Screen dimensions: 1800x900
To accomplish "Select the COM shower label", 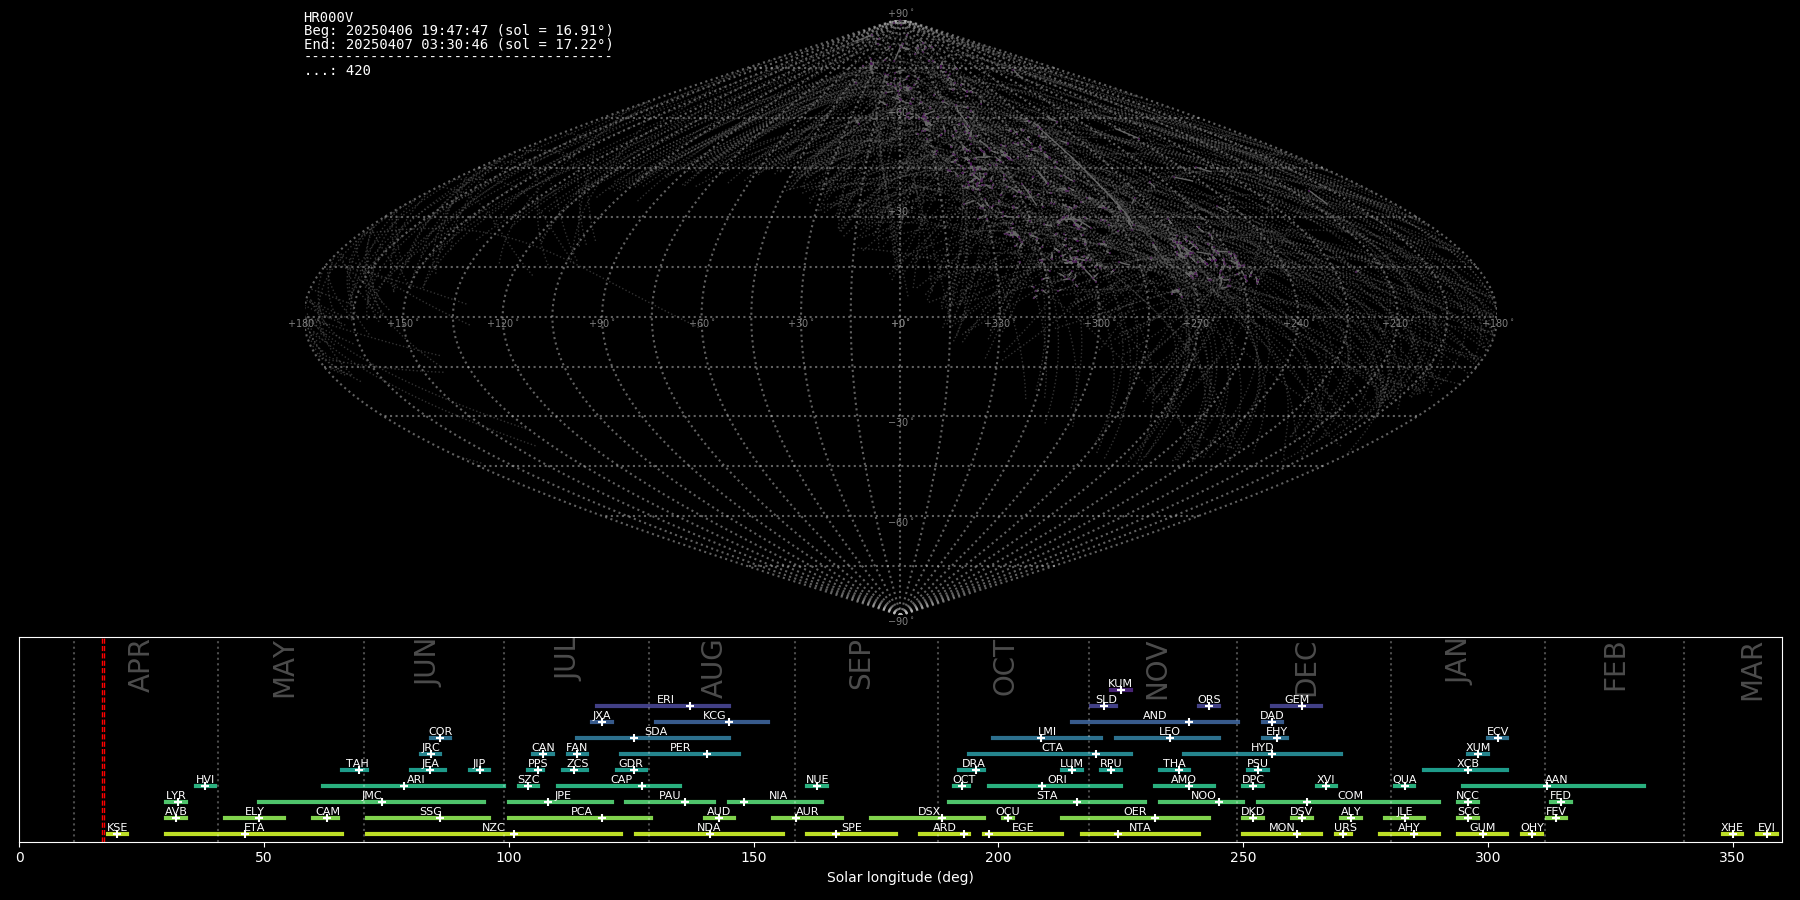I will (1350, 796).
